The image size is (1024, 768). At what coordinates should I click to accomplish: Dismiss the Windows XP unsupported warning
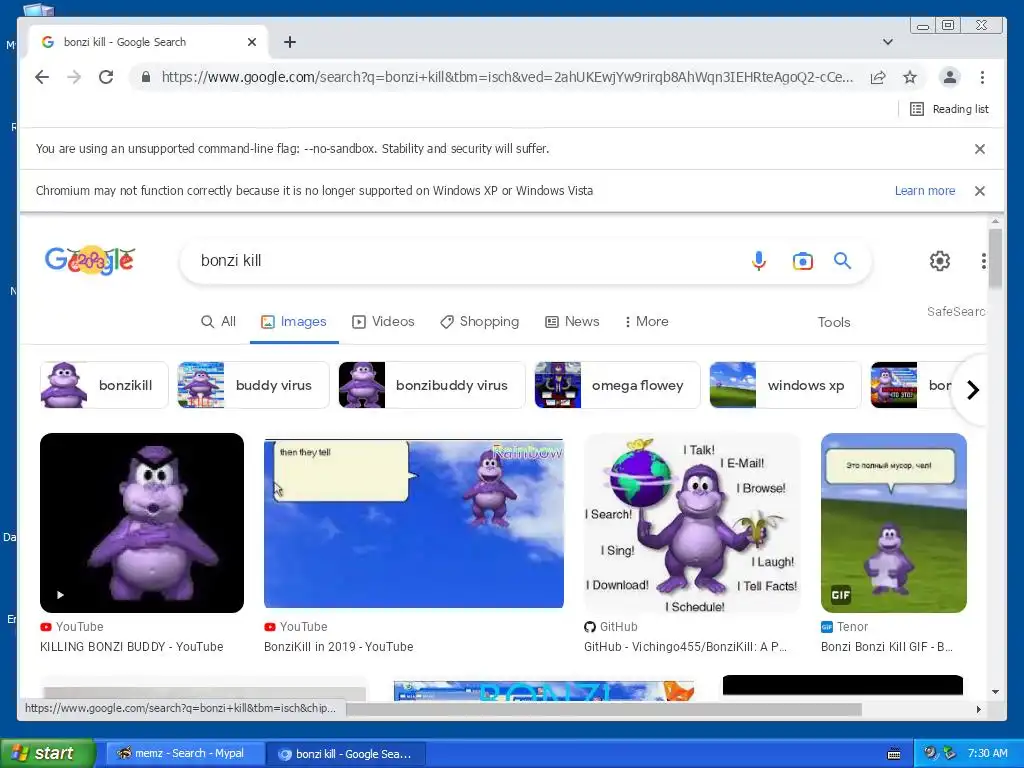click(980, 191)
